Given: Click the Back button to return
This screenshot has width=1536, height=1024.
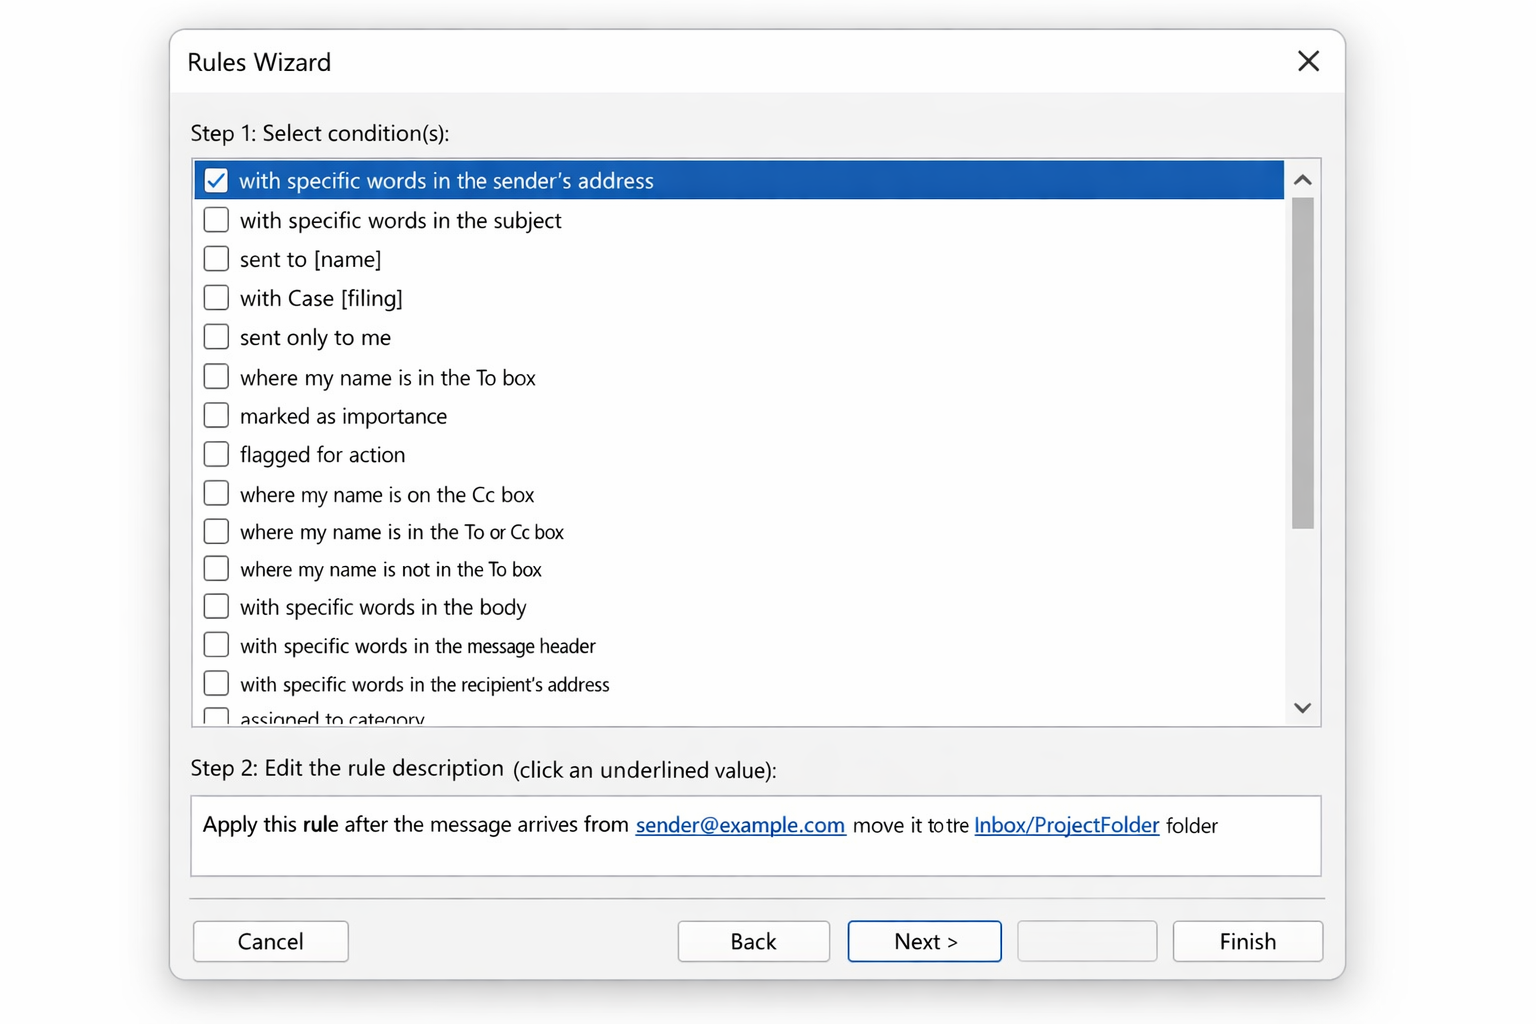Looking at the screenshot, I should [753, 941].
